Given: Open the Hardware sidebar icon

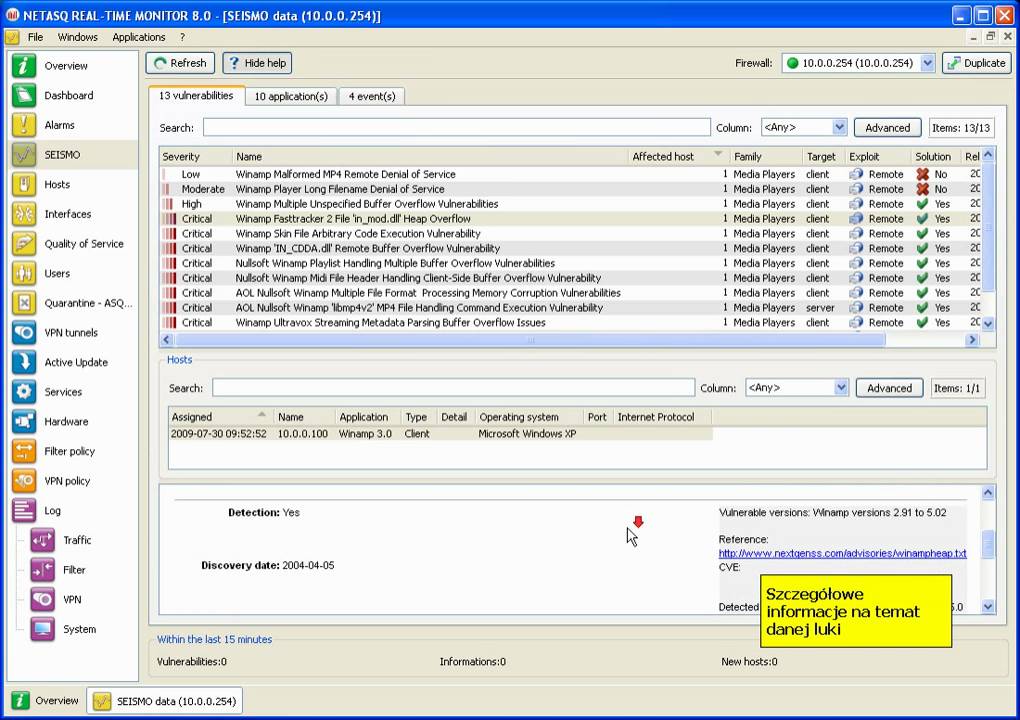Looking at the screenshot, I should coord(24,422).
